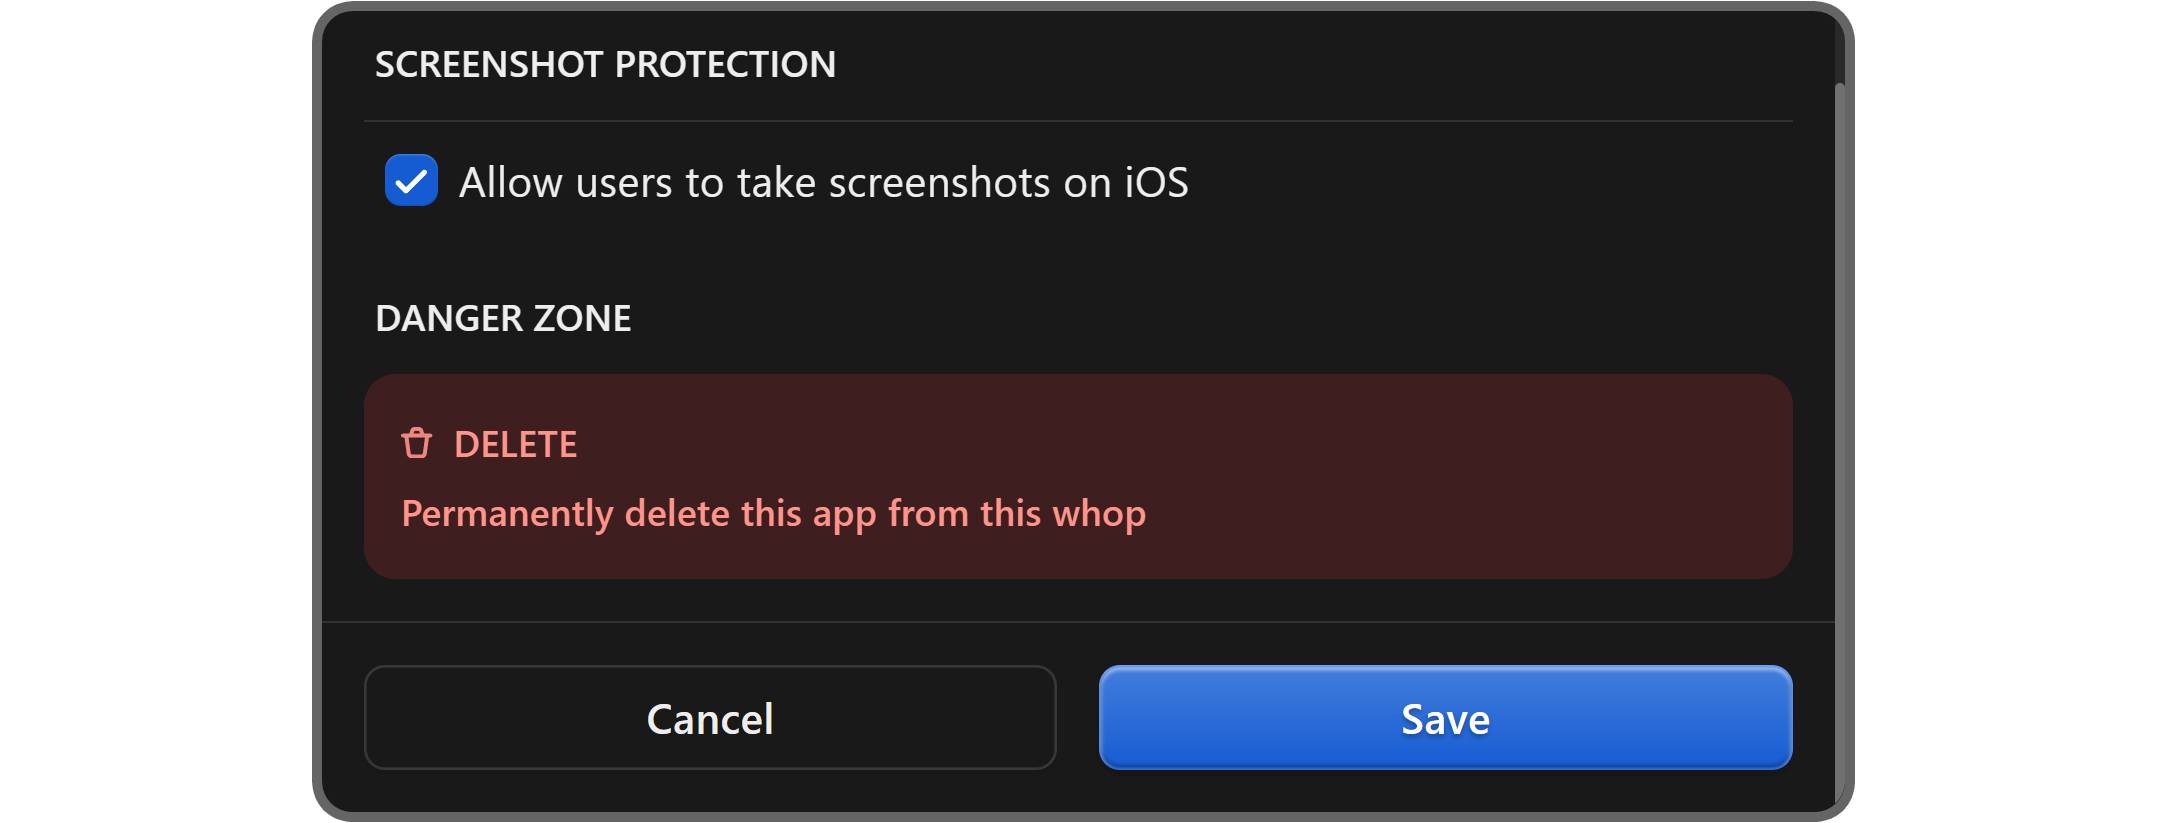Click the dimmed backdrop outside the dialog
This screenshot has height=823, width=2167.
pyautogui.click(x=316, y=400)
